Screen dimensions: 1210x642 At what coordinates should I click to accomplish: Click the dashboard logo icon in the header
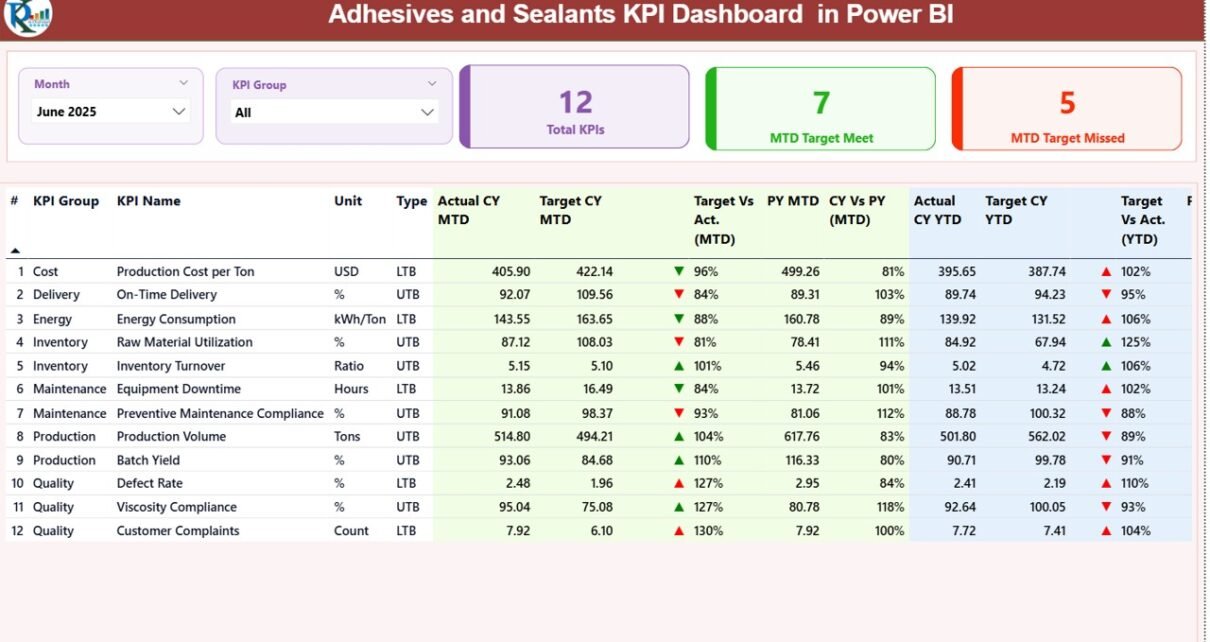(x=26, y=17)
